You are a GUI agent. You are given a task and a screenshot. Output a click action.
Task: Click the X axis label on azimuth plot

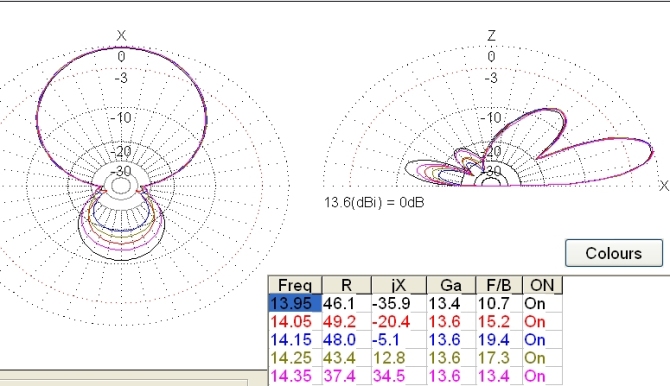(x=121, y=35)
